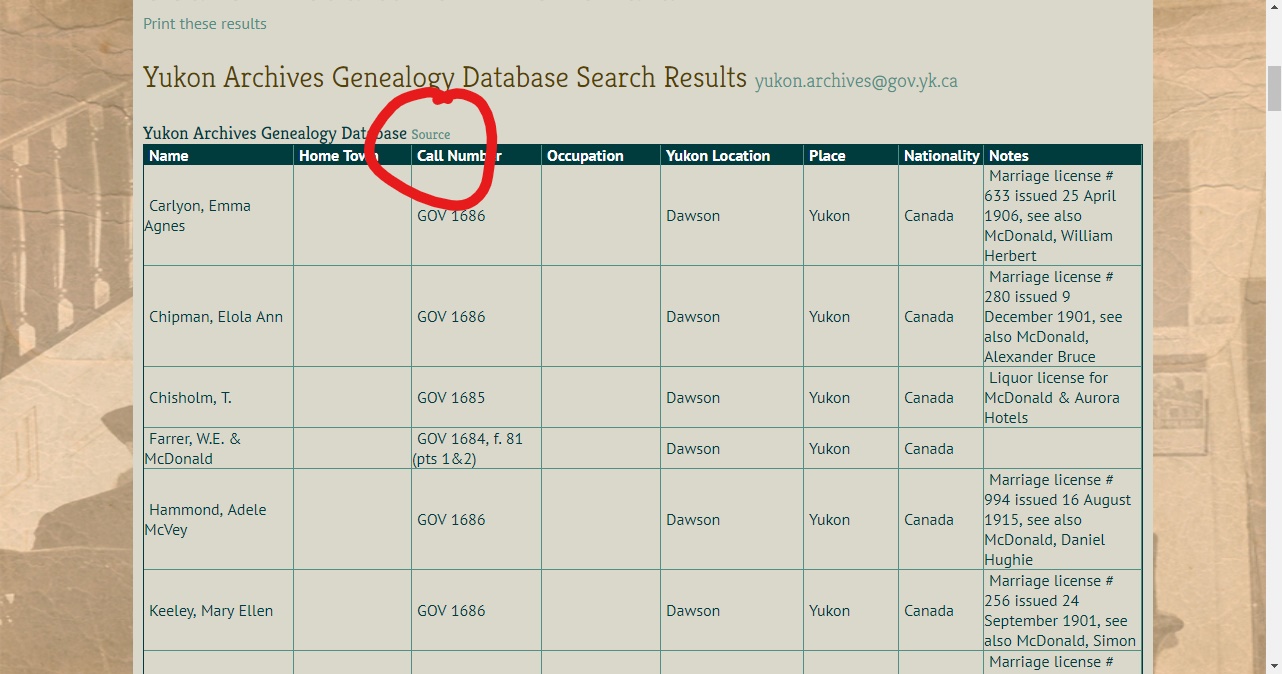Click the Occupation column header
Screen dimensions: 1282x674
coord(585,156)
